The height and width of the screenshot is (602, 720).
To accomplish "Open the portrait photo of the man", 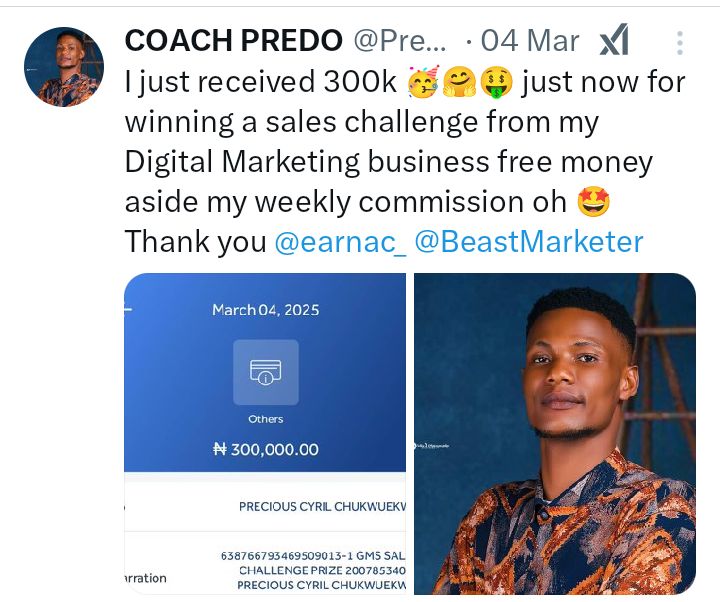I will click(x=555, y=435).
